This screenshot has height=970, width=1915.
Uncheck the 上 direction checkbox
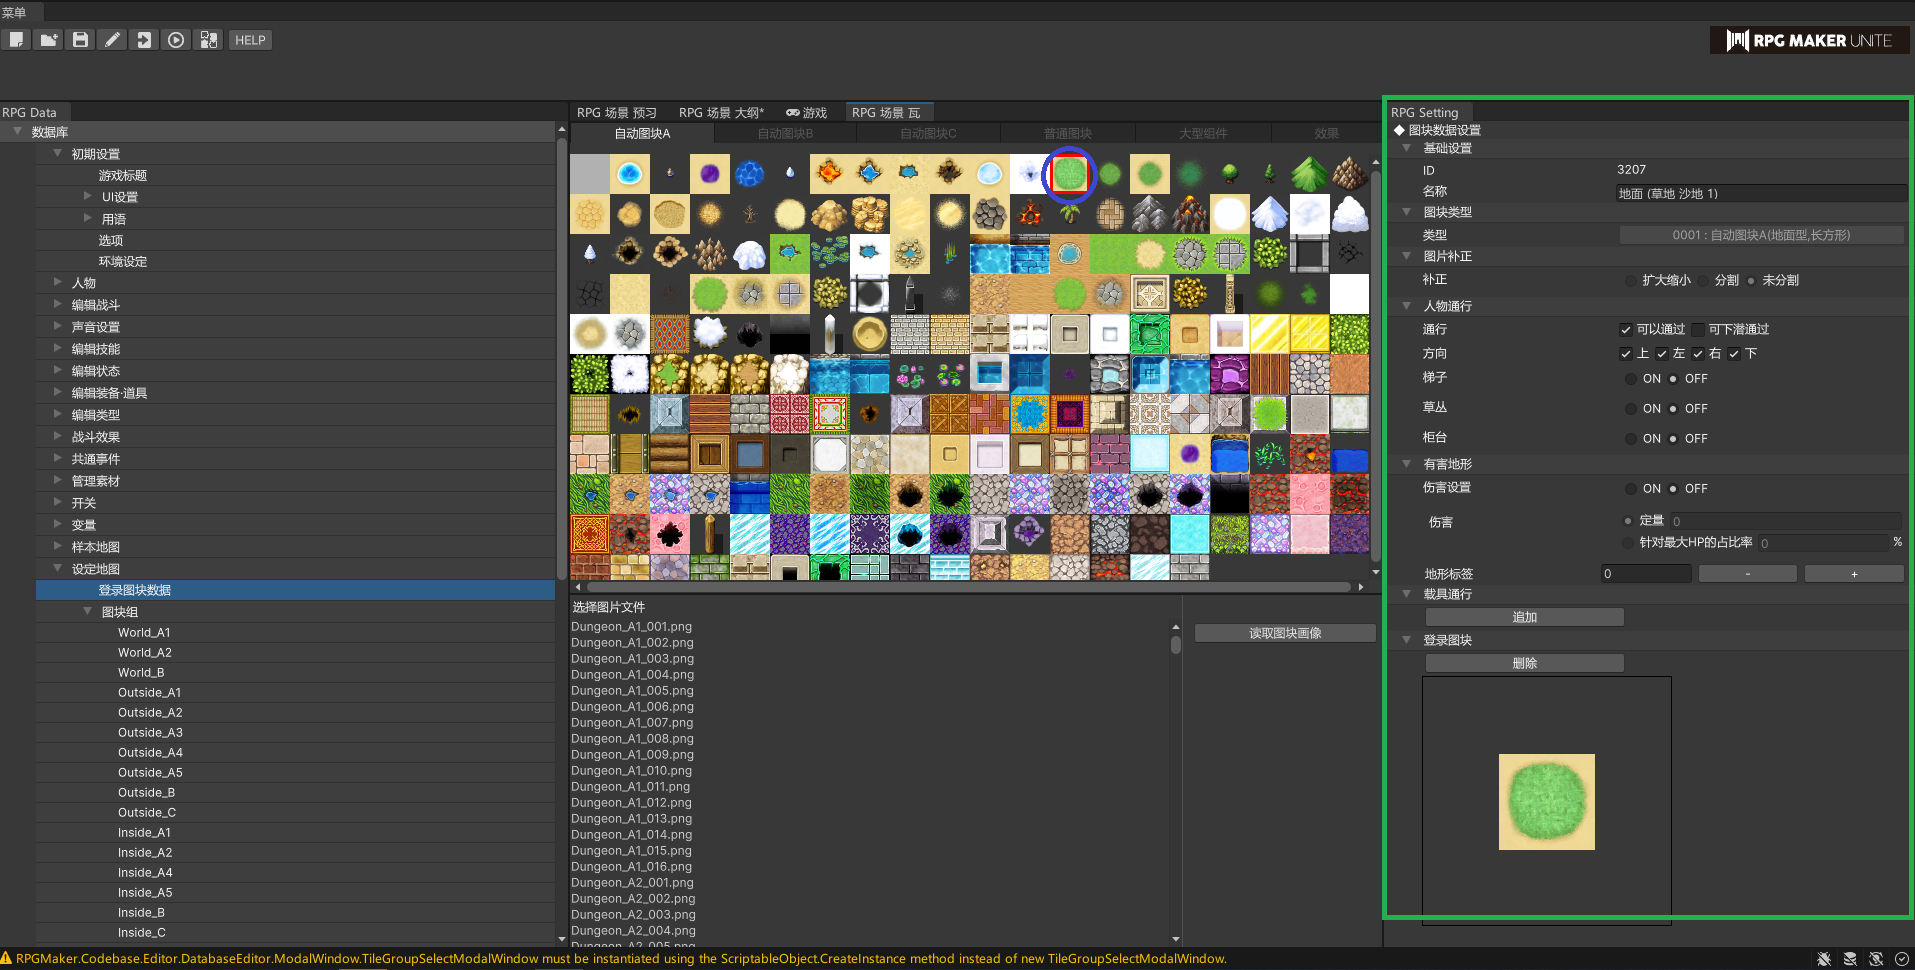(x=1626, y=354)
